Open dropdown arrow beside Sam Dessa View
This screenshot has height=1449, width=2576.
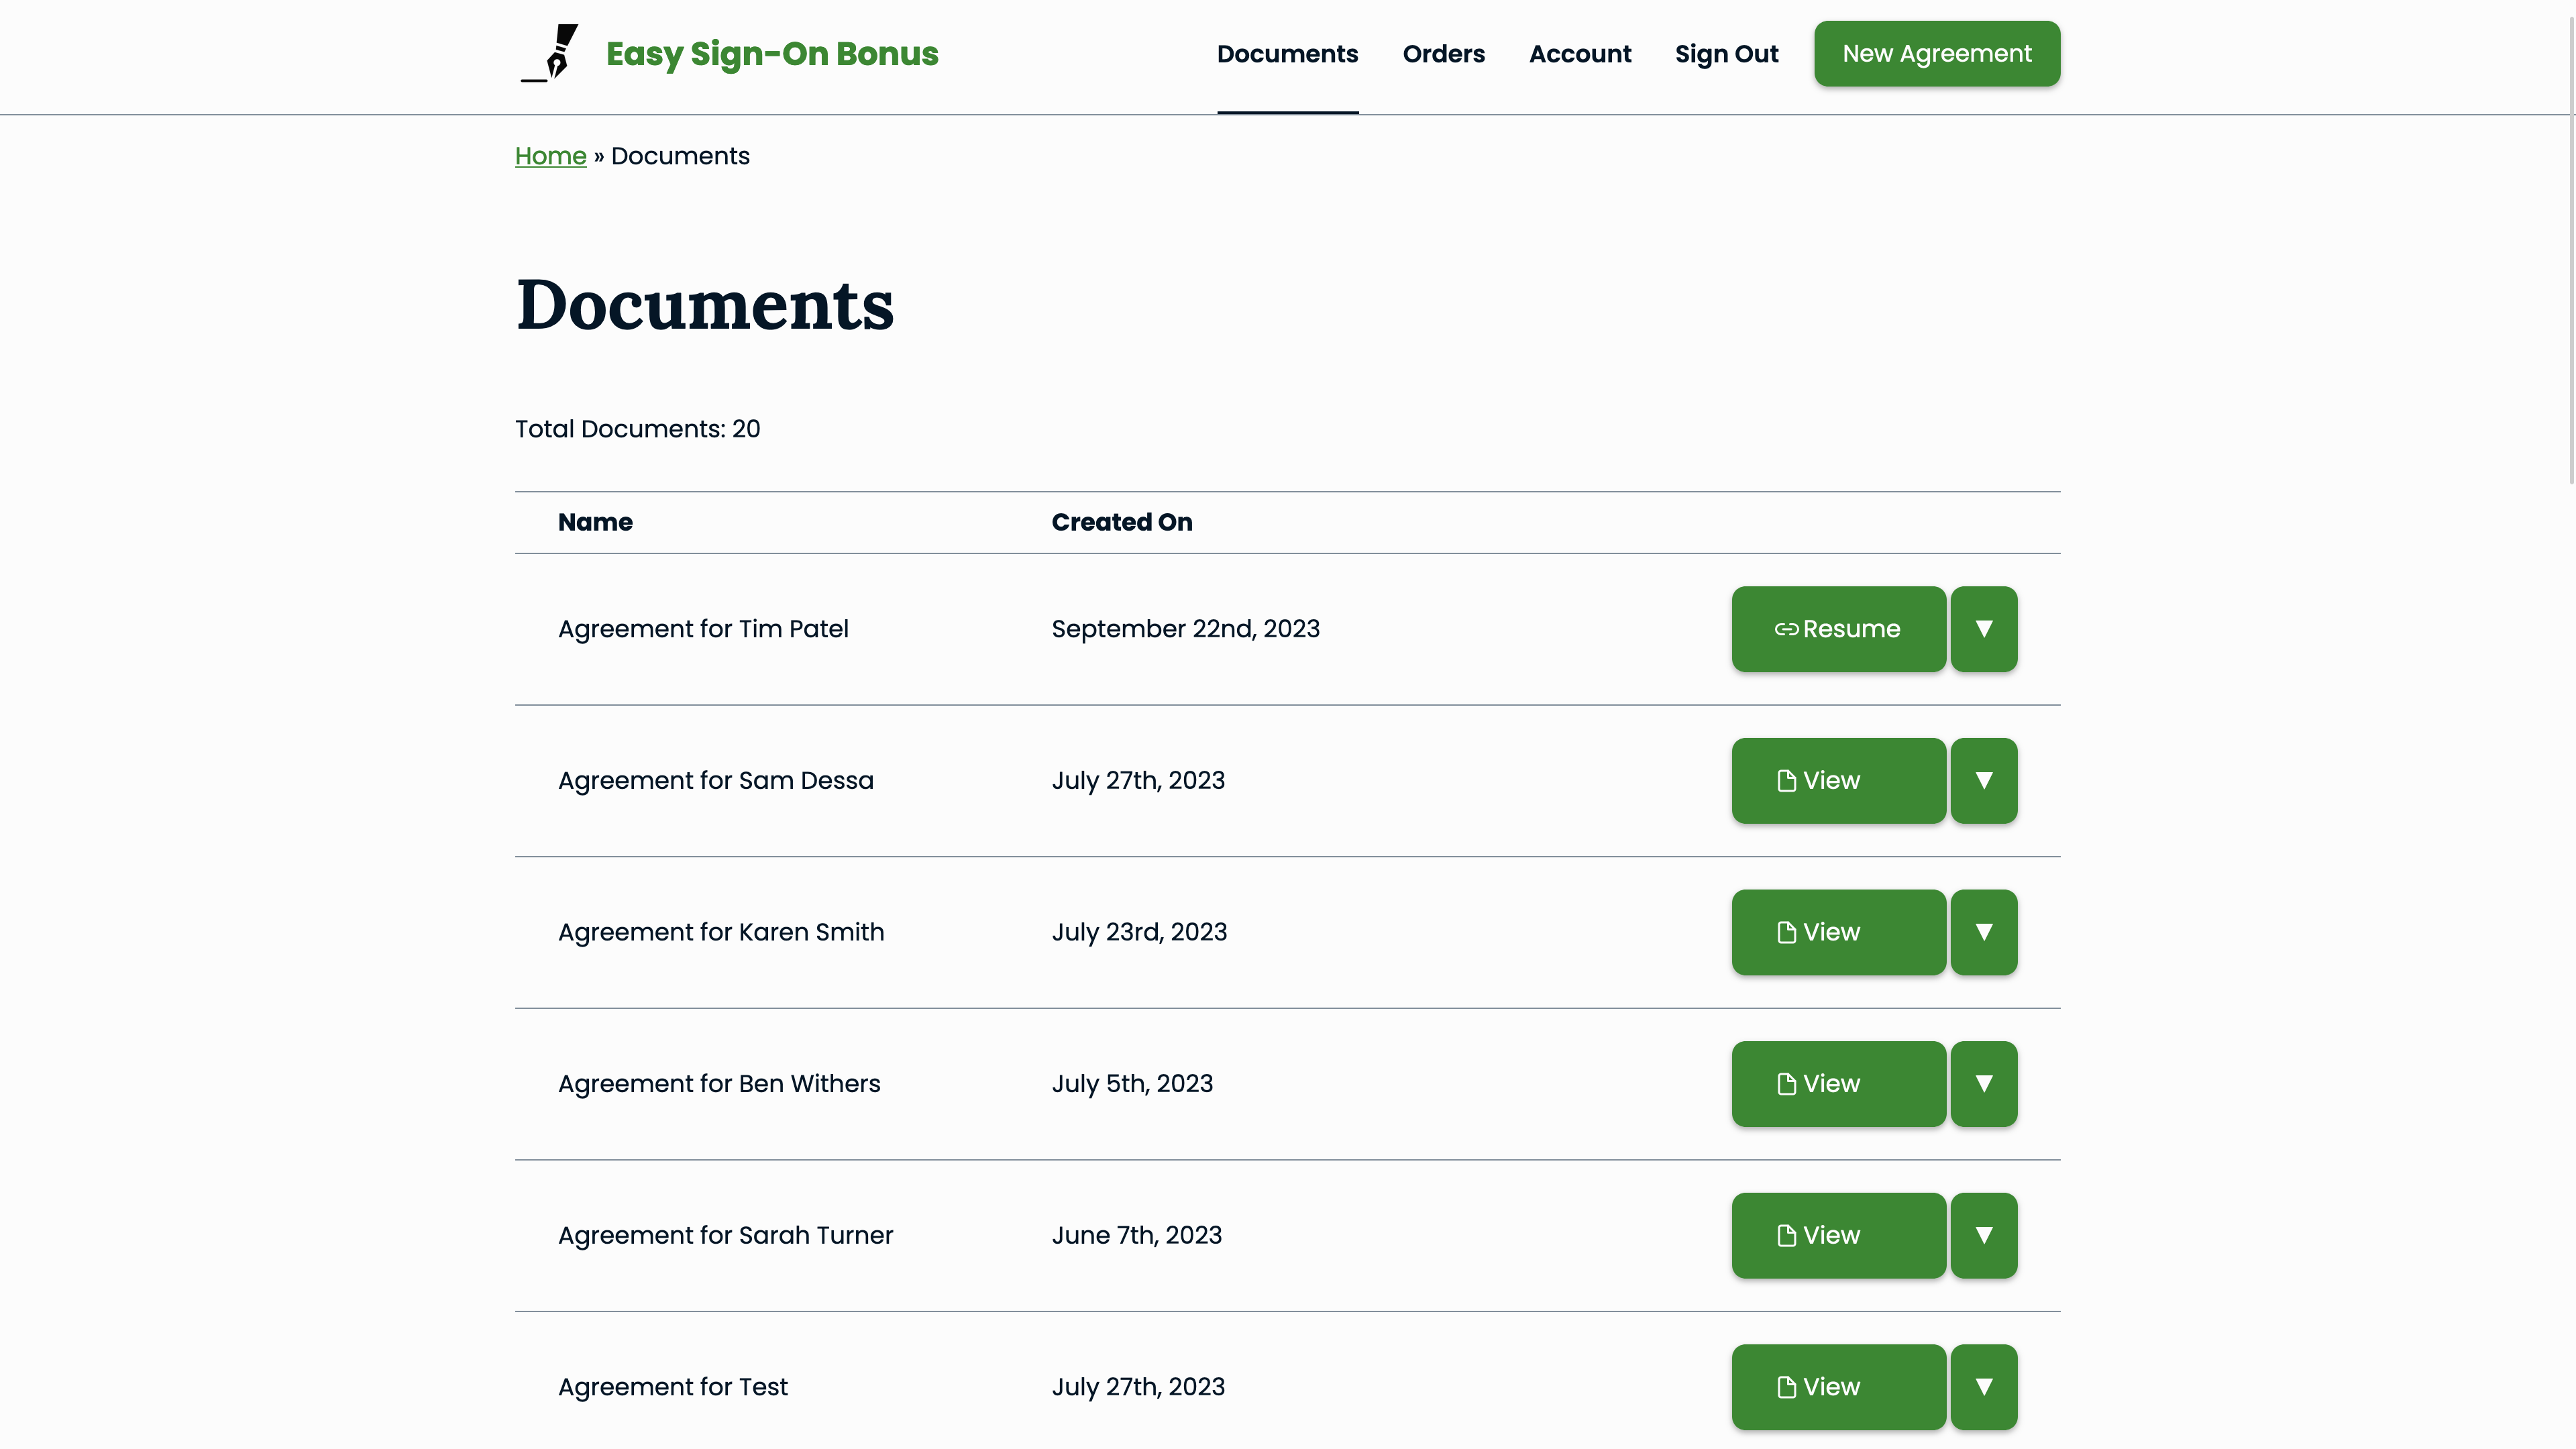[x=1983, y=781]
